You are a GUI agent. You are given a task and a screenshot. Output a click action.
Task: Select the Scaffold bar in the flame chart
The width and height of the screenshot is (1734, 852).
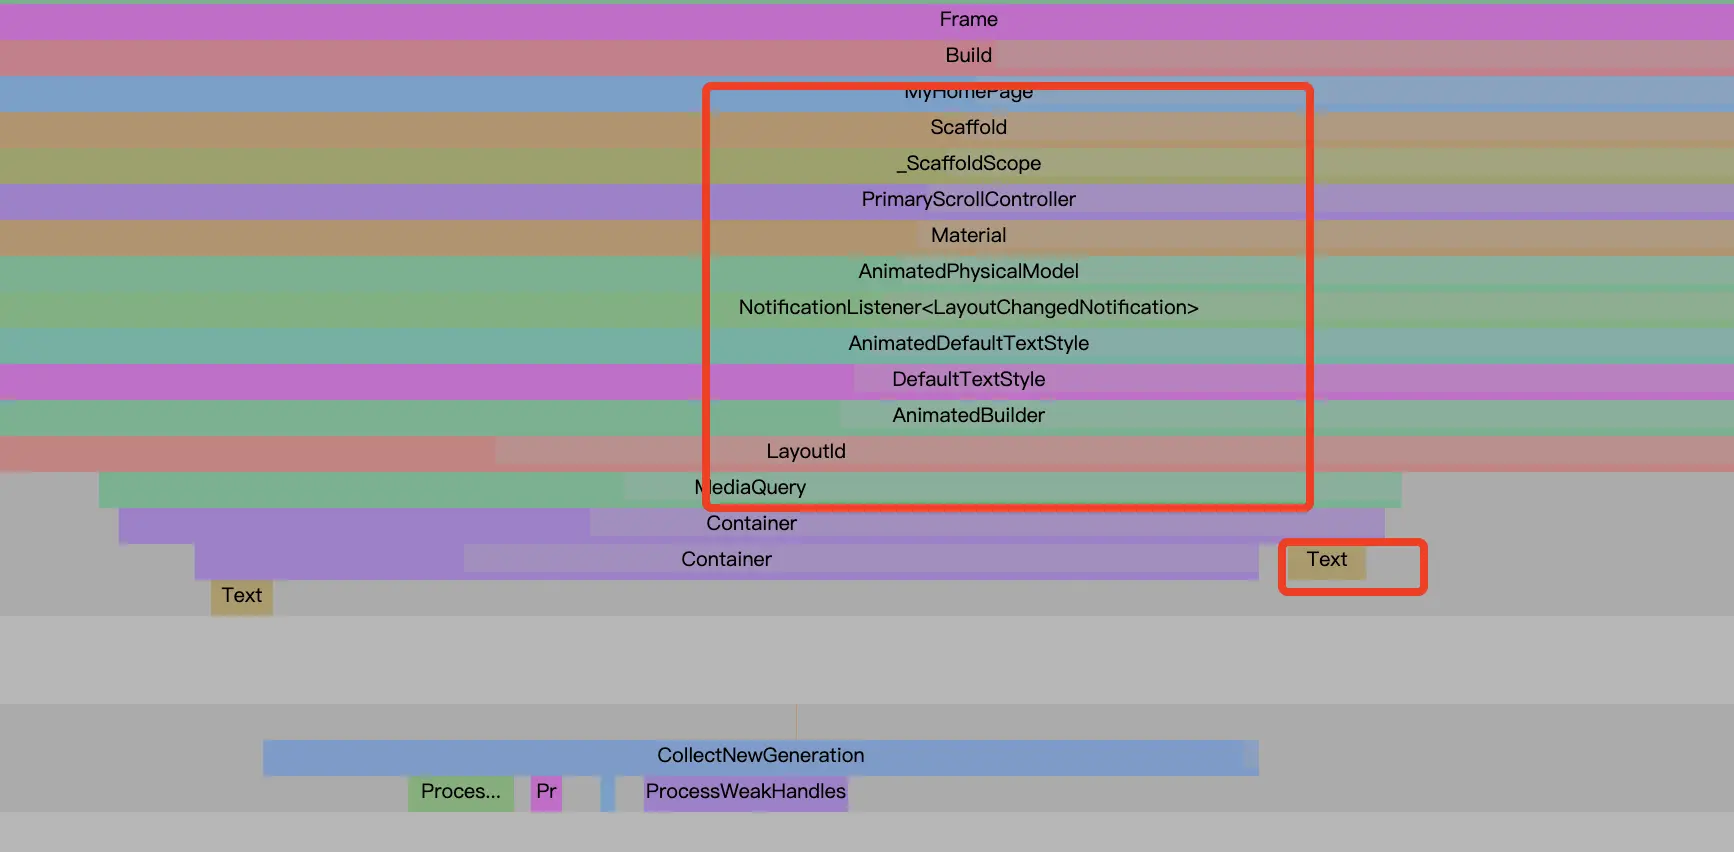(867, 129)
